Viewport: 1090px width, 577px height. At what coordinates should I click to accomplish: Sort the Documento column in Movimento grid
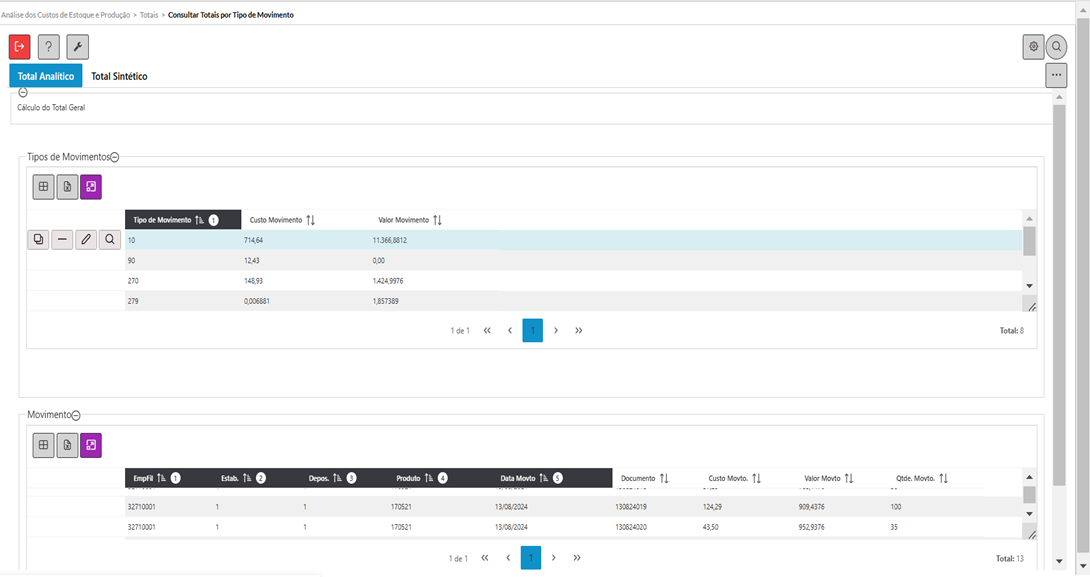coord(663,479)
